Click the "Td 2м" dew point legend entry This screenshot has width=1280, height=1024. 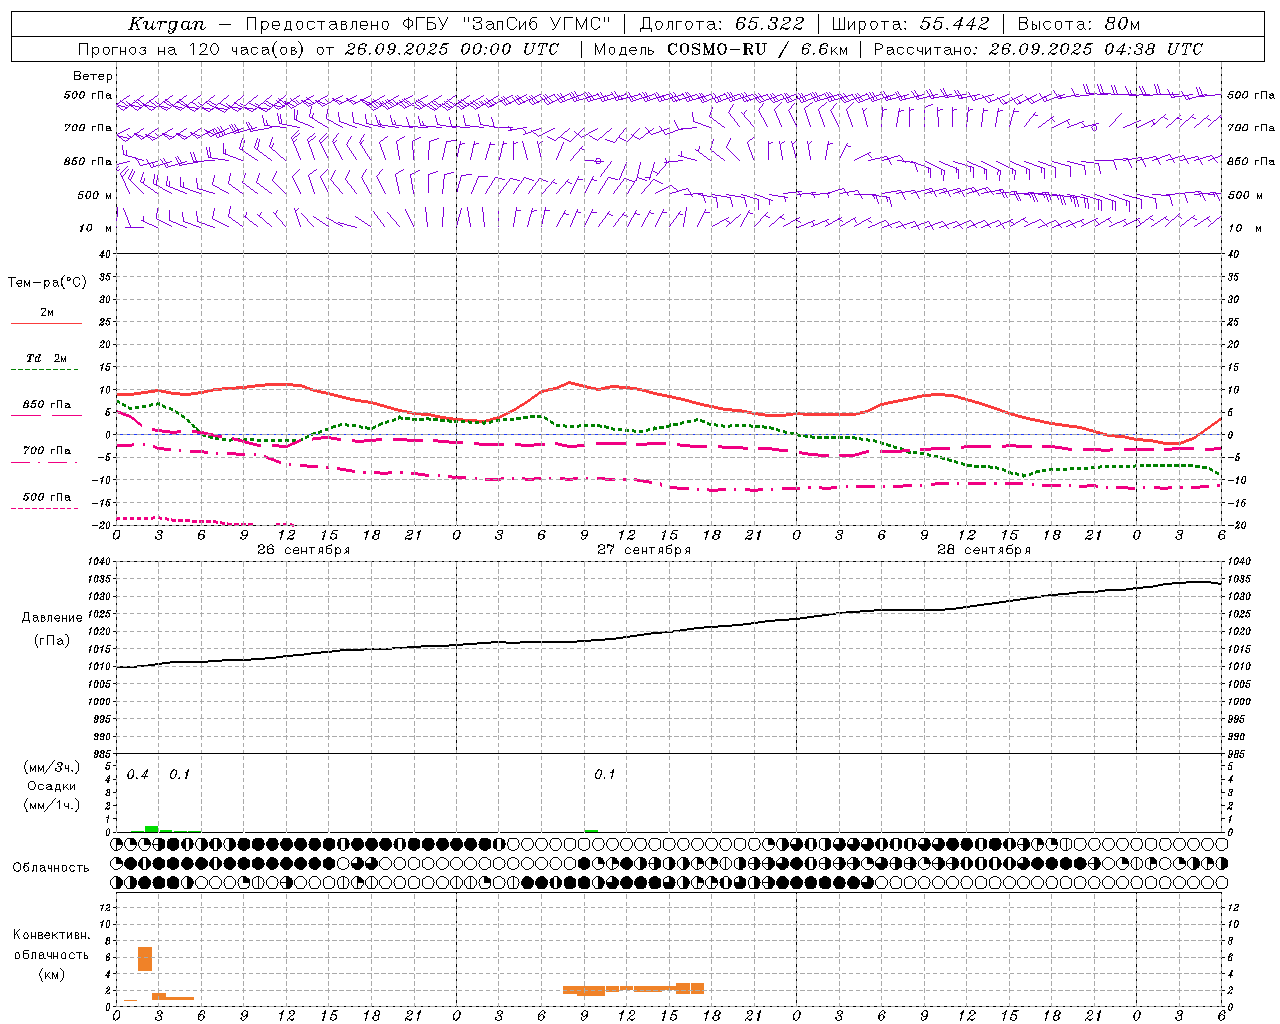point(47,358)
